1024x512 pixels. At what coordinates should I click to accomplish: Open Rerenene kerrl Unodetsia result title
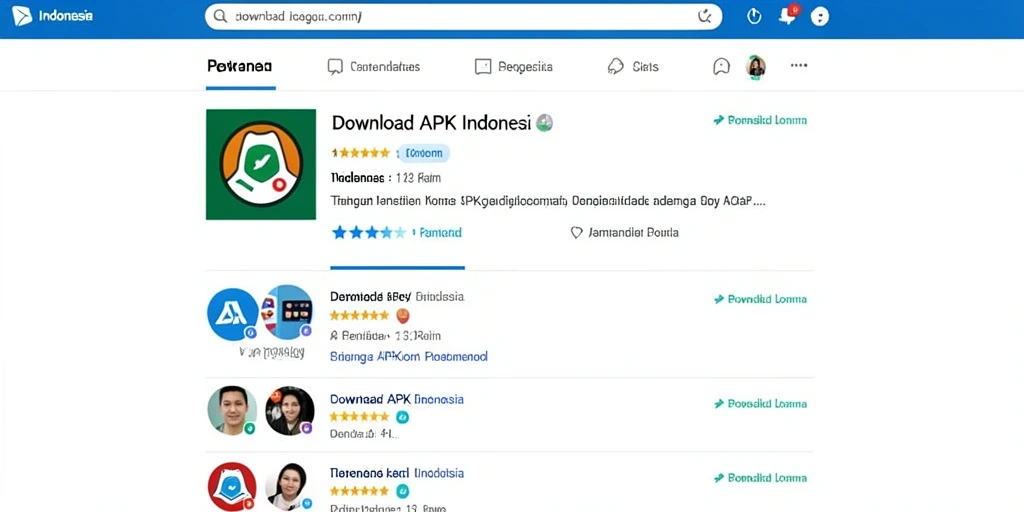tap(397, 473)
